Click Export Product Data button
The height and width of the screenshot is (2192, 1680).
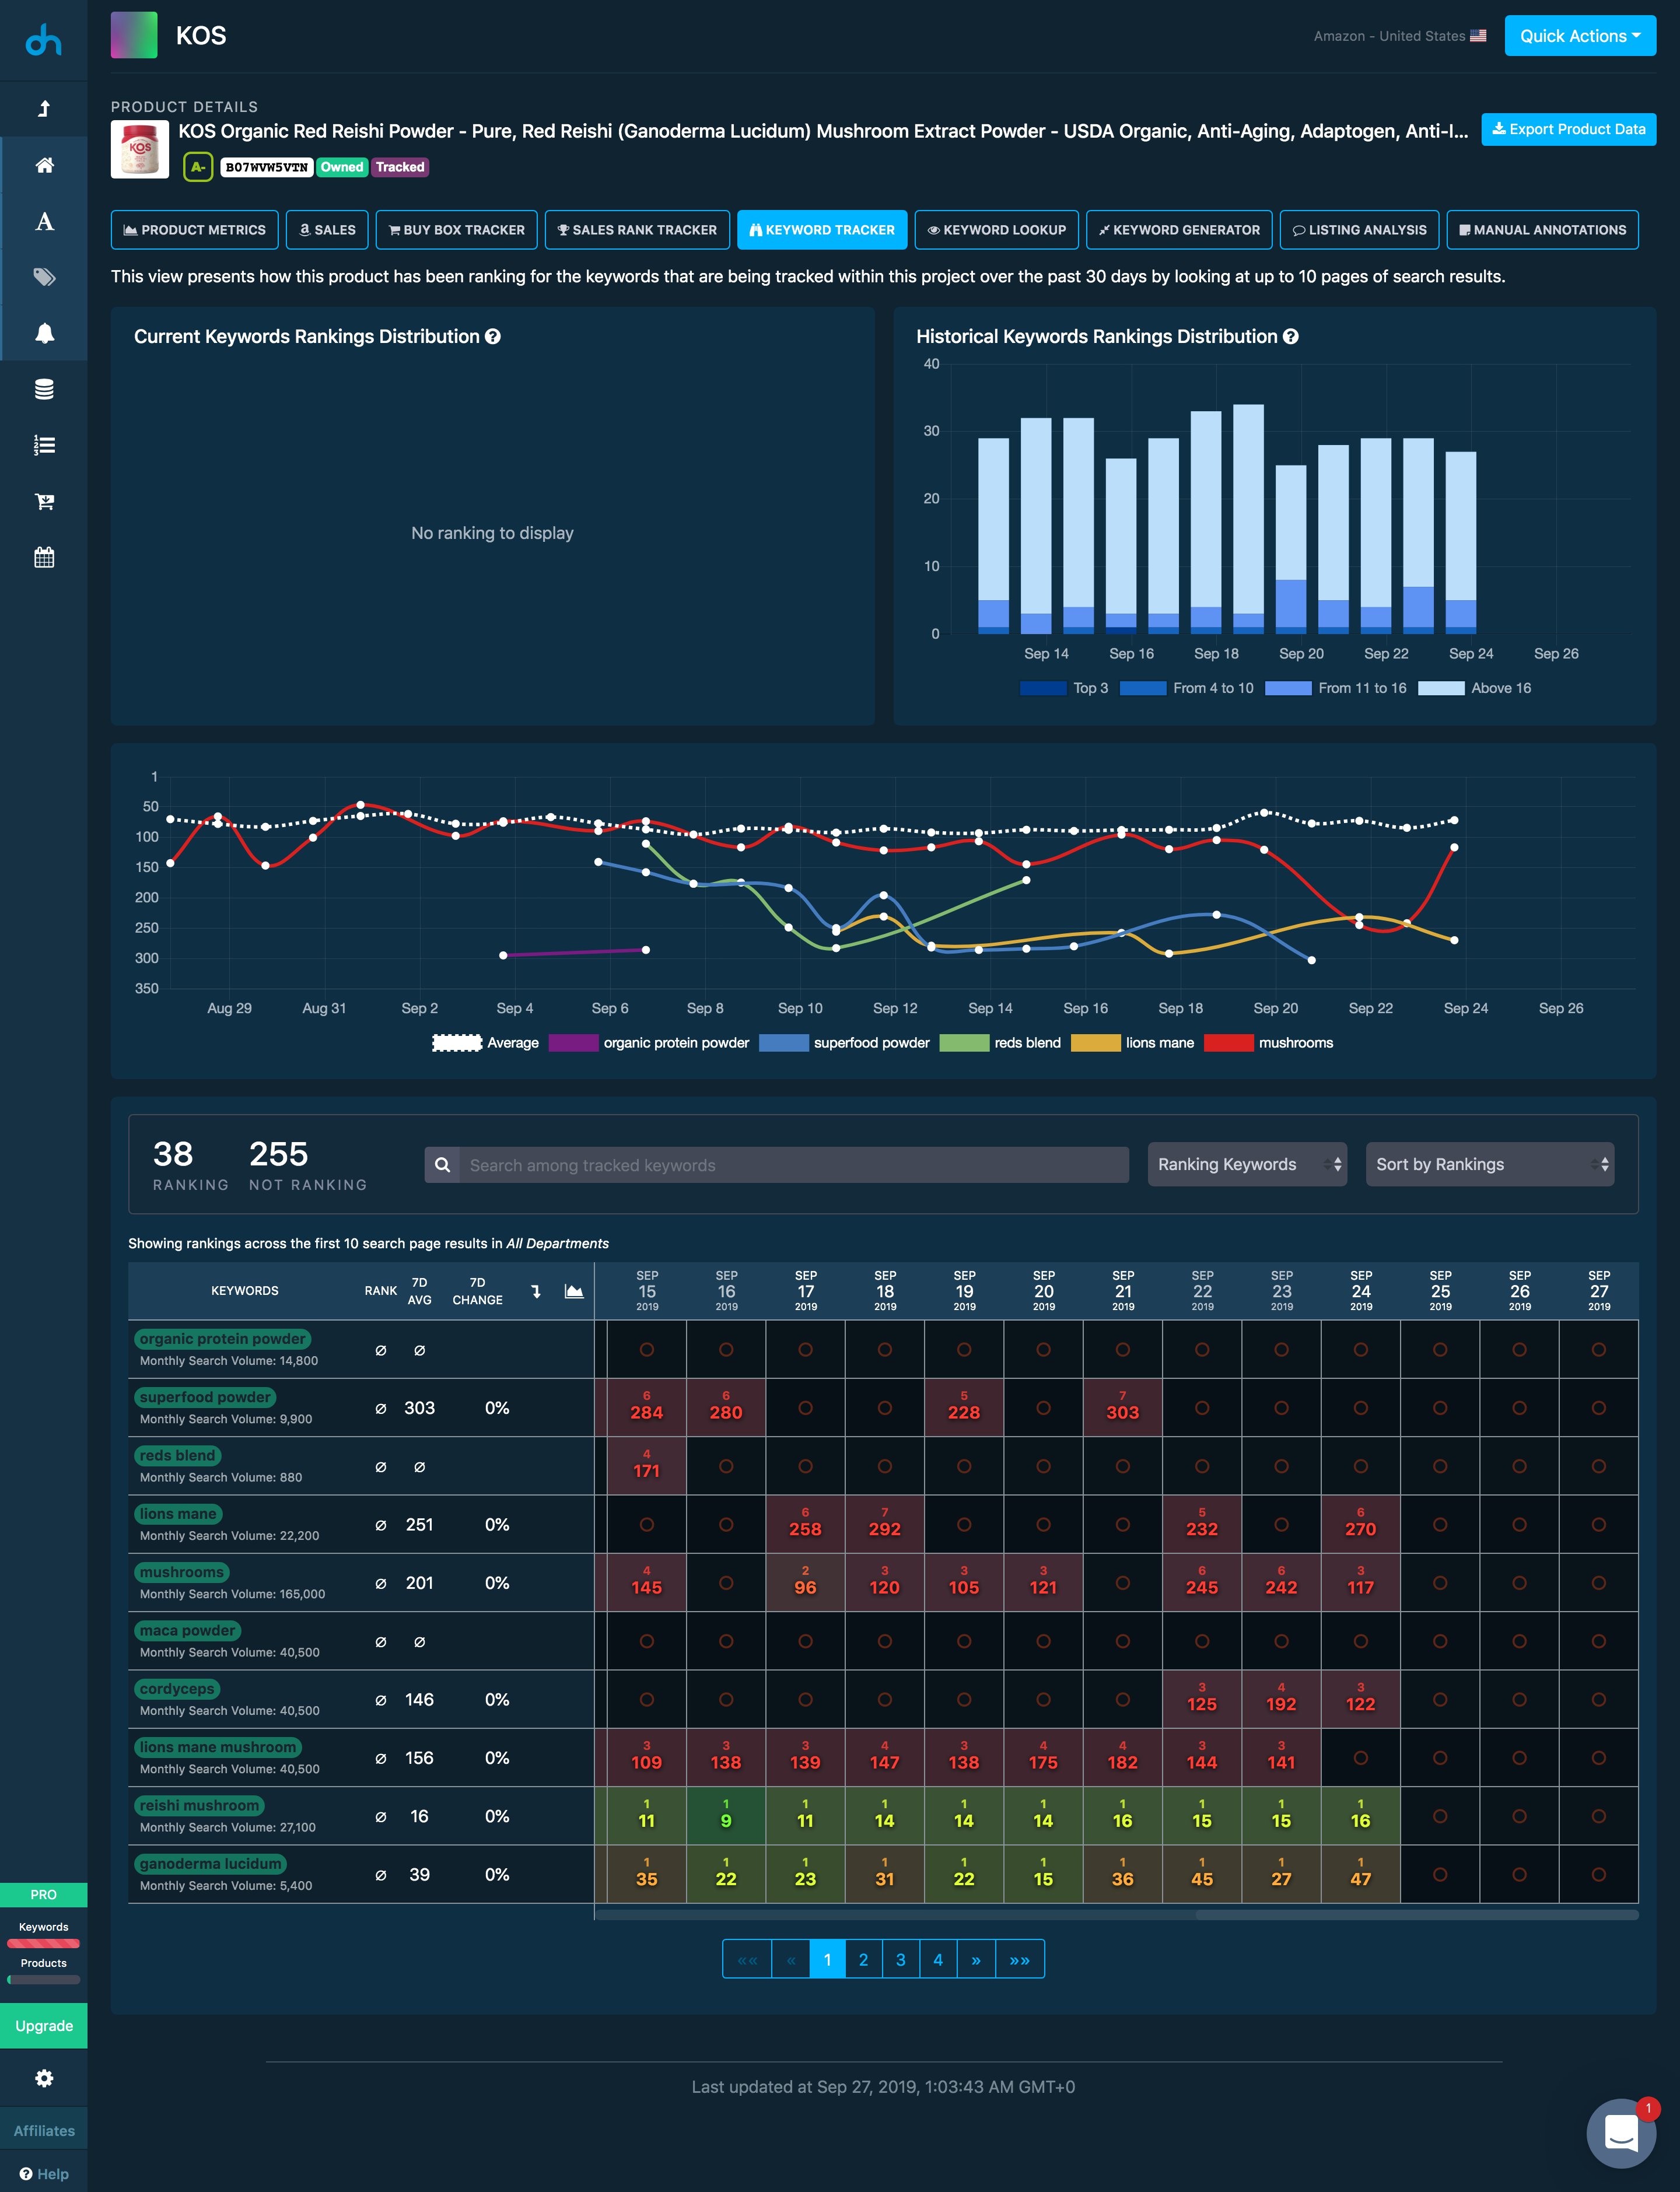[x=1568, y=129]
